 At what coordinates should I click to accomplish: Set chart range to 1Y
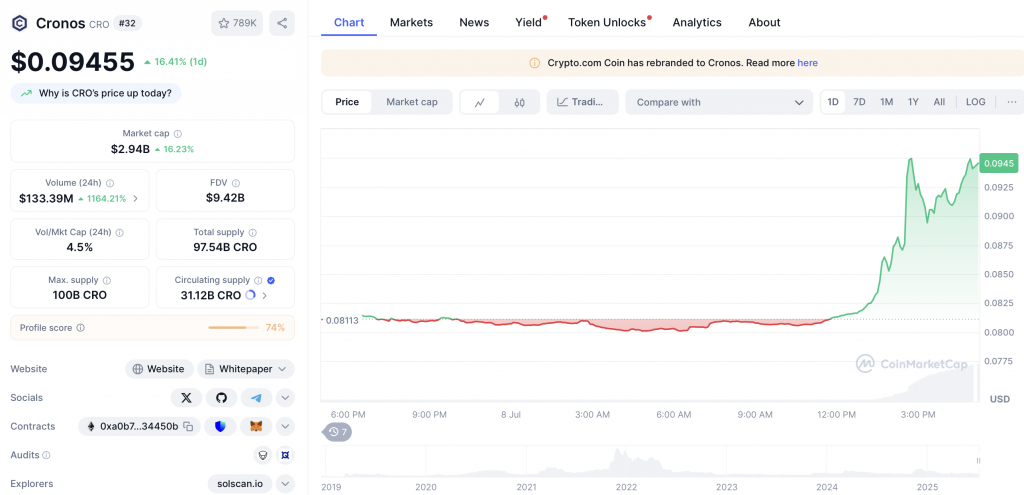913,102
